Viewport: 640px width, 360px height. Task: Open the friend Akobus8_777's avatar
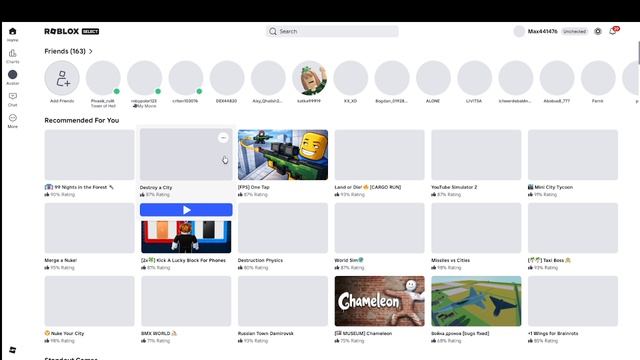click(557, 78)
